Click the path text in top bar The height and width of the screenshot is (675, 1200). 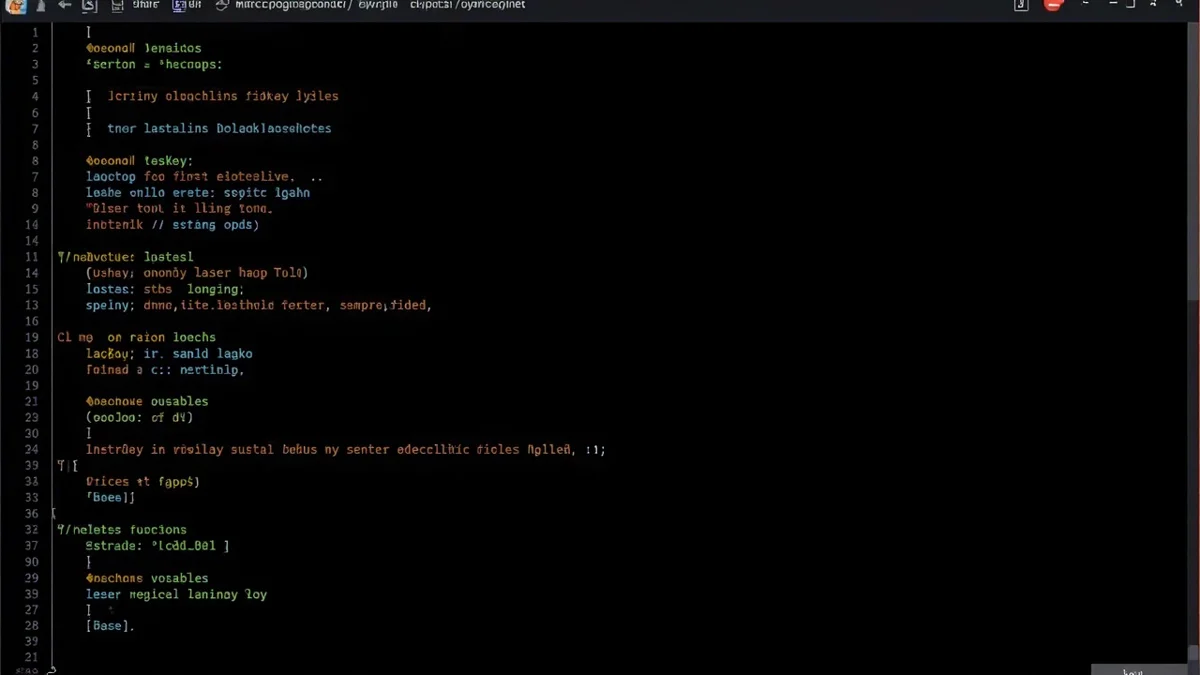380,5
